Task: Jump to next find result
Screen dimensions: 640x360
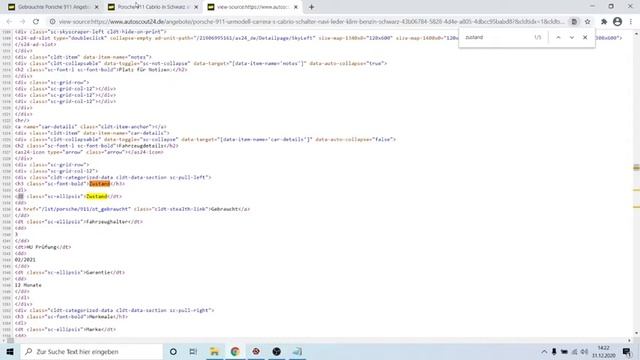Action: coord(571,37)
